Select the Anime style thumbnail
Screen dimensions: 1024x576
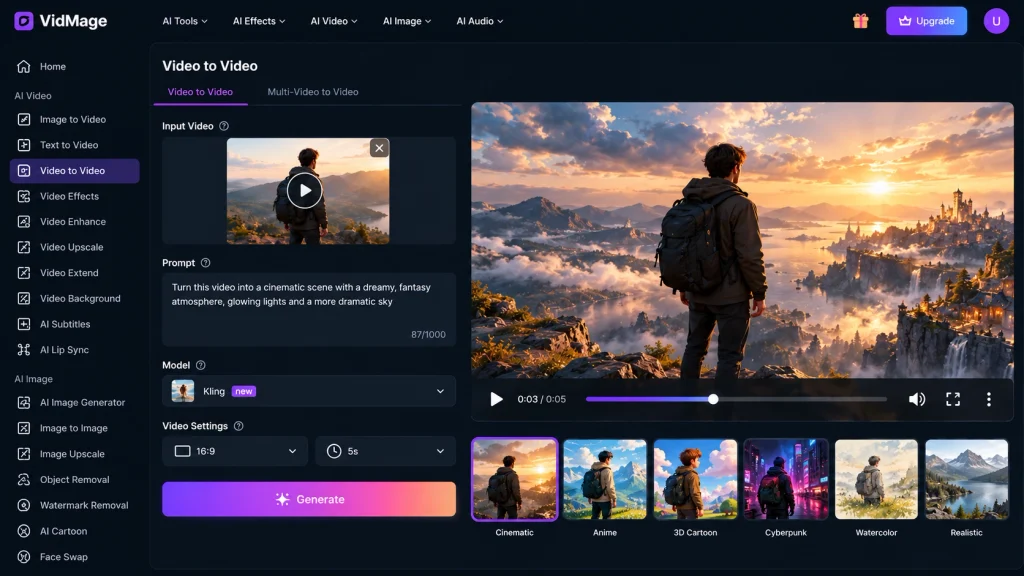pos(605,479)
